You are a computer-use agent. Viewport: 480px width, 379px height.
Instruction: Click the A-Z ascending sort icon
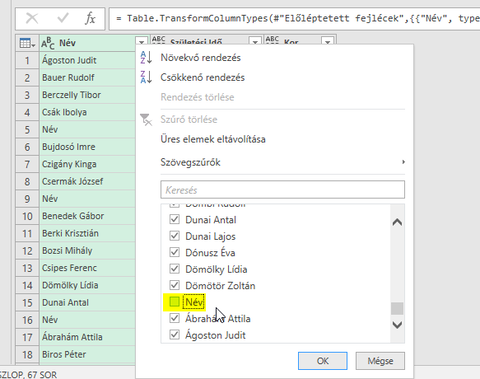tap(146, 57)
